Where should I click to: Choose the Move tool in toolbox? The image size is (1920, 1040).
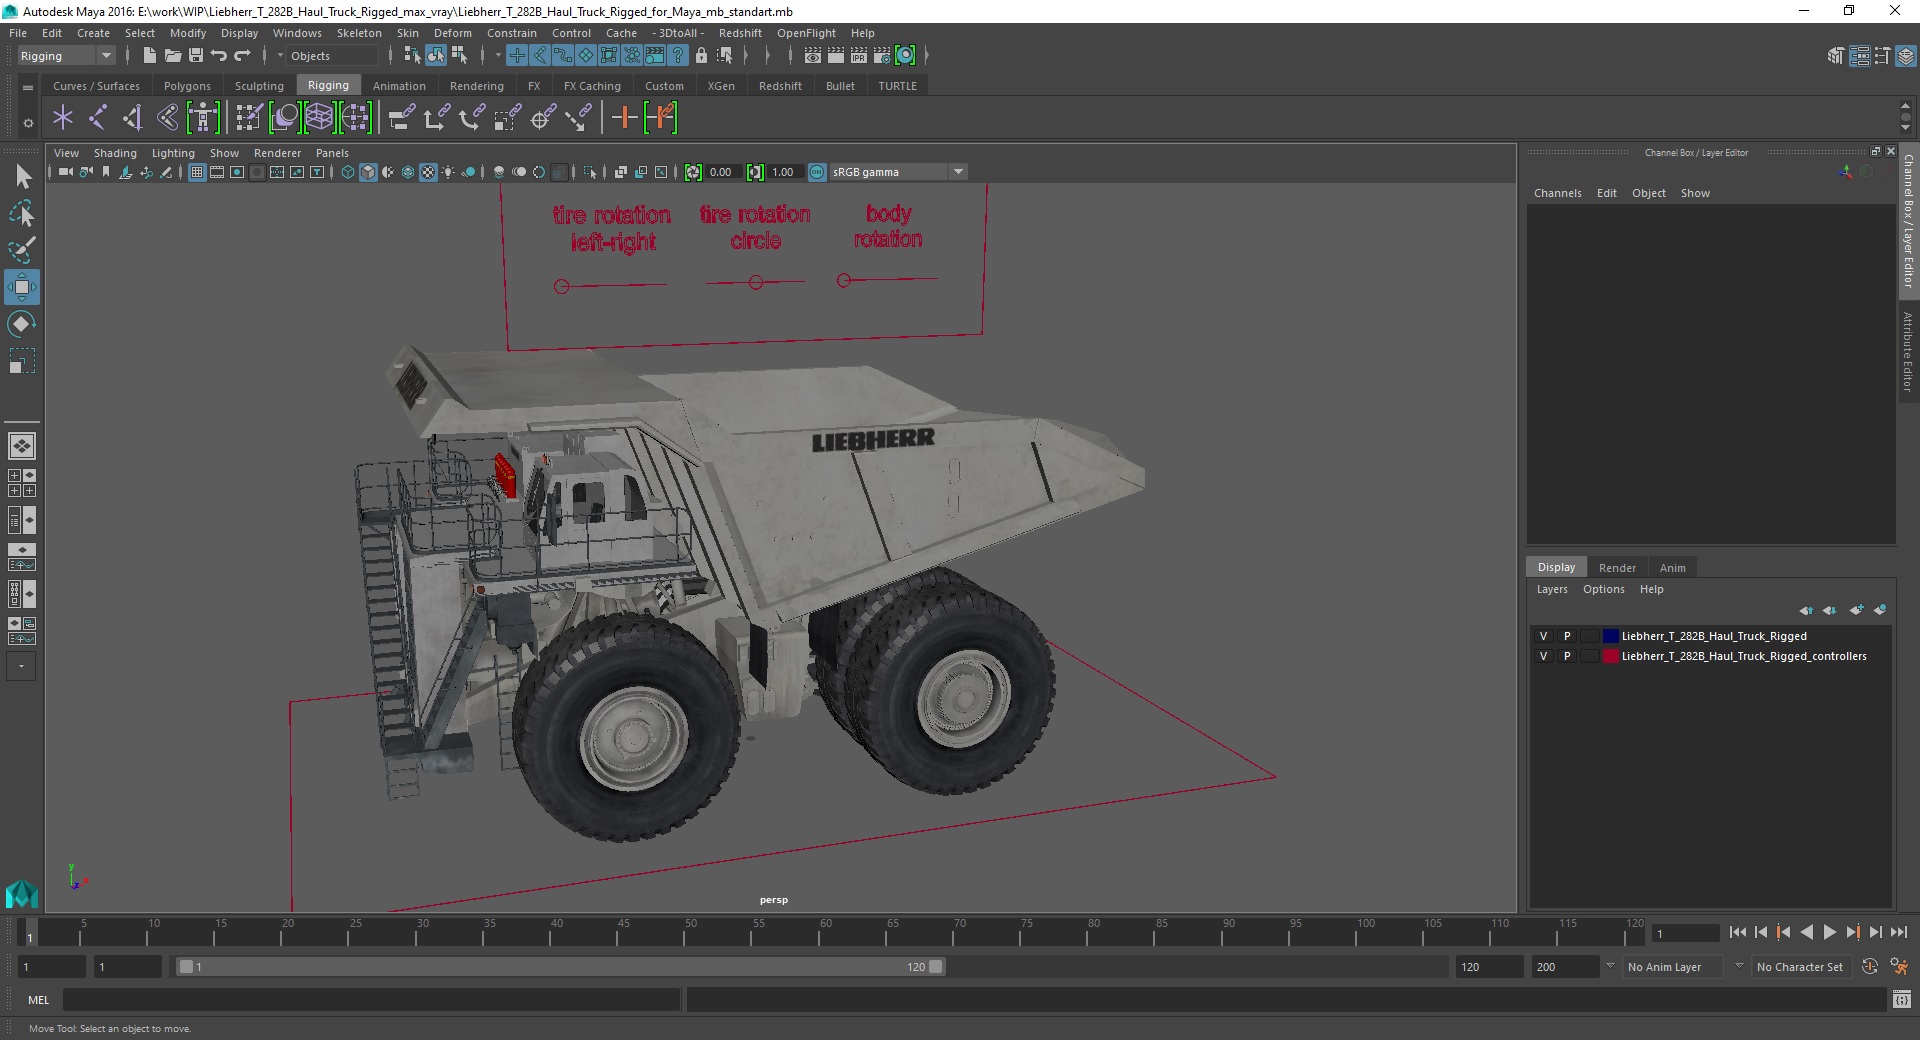coord(22,287)
